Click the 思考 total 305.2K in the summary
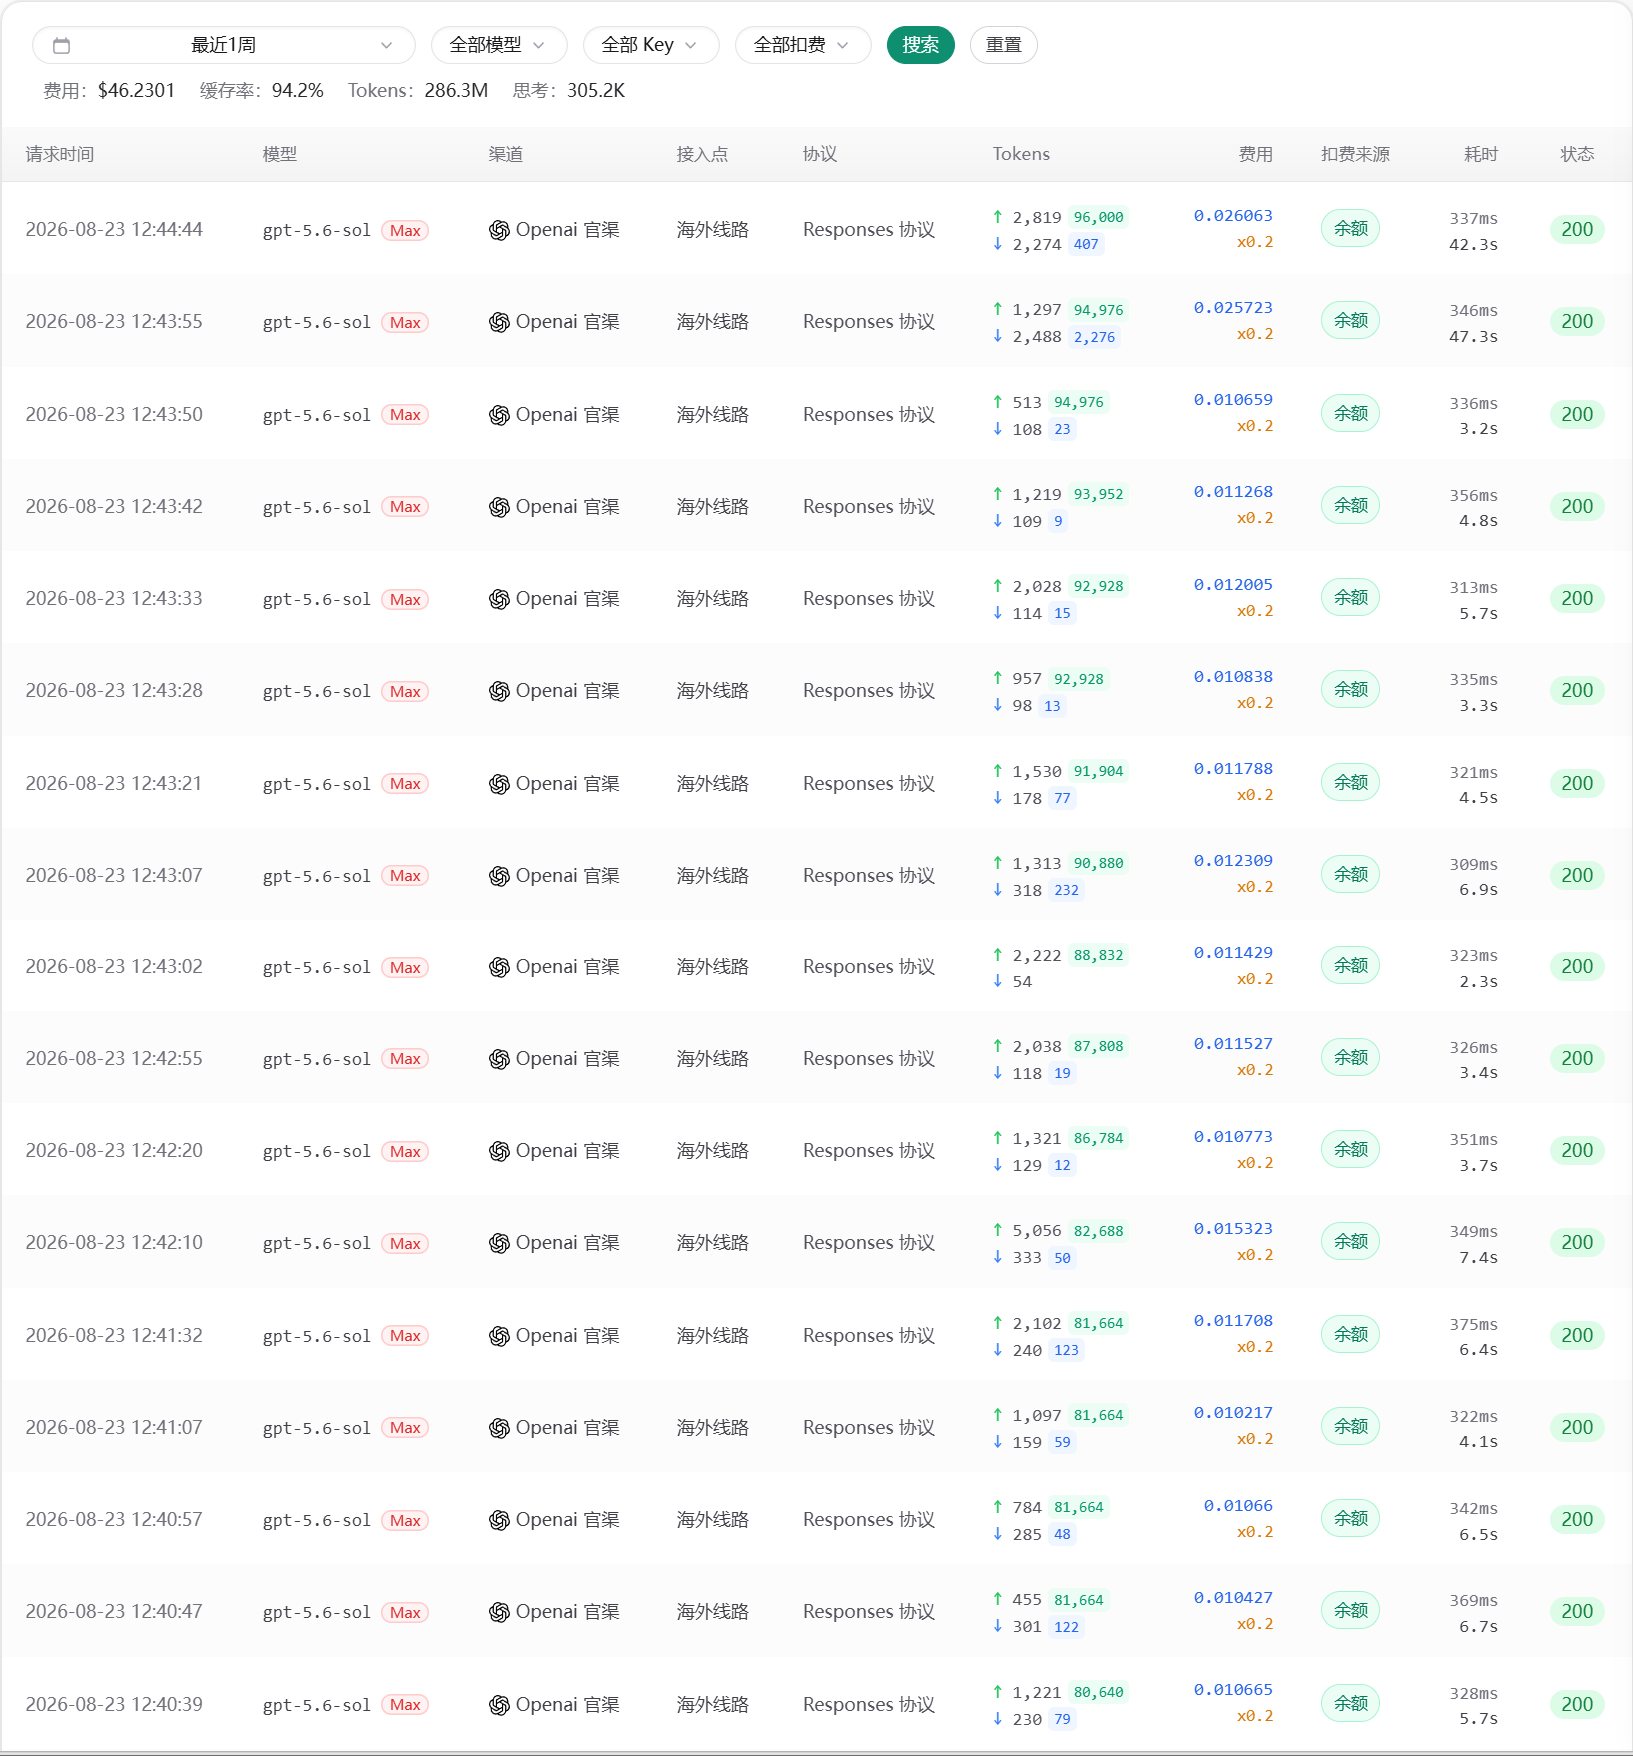1633x1756 pixels. pos(596,91)
